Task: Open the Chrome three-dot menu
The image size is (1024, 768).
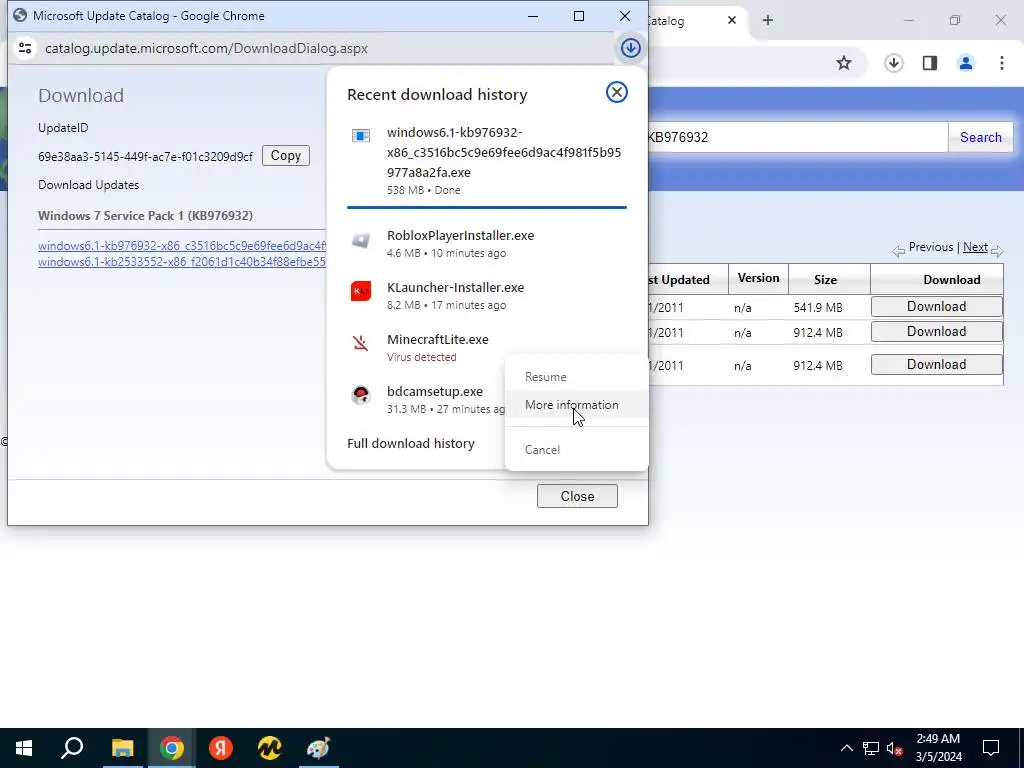Action: [x=1002, y=63]
